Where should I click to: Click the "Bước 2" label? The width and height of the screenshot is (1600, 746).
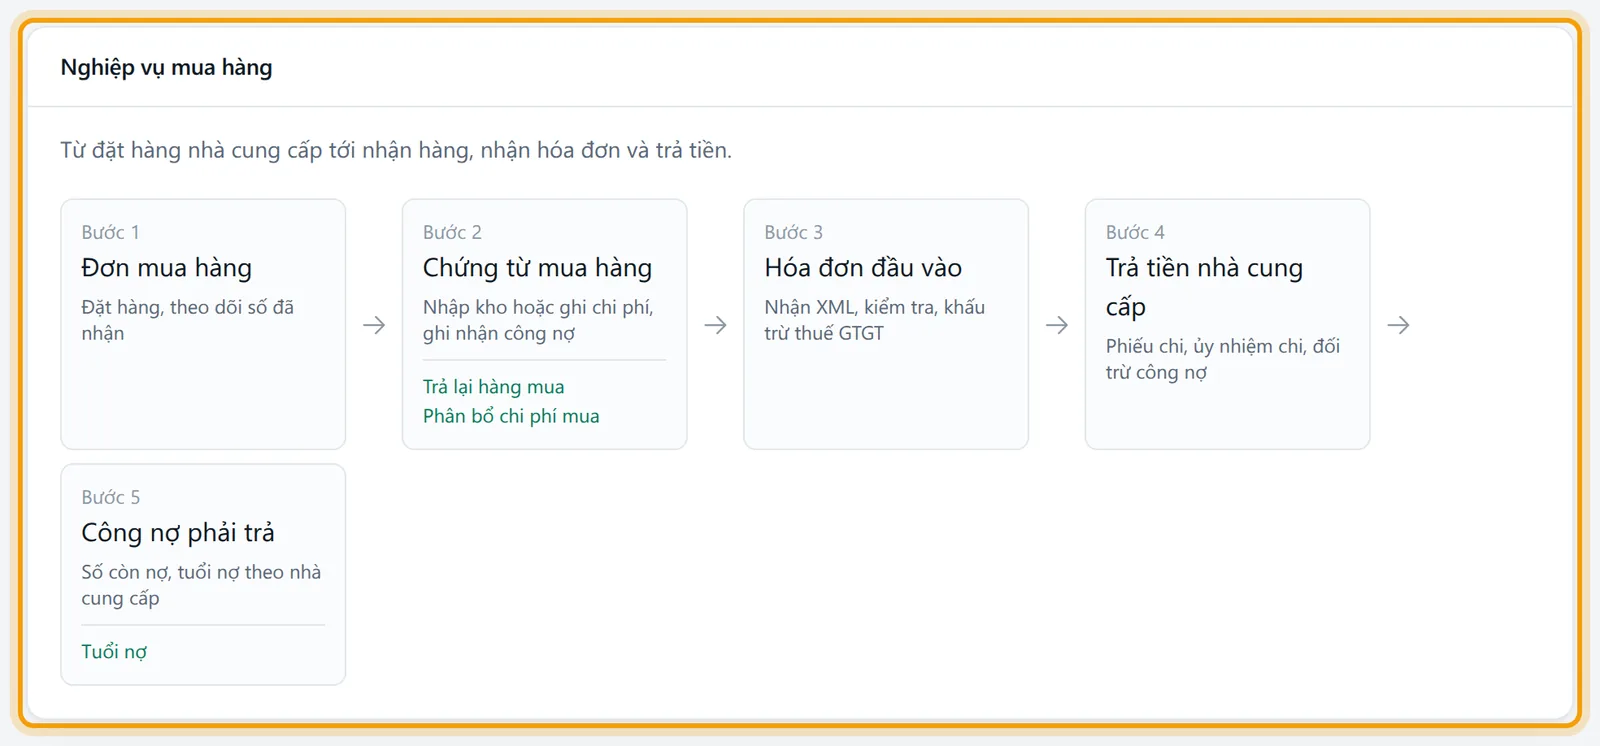tap(452, 232)
